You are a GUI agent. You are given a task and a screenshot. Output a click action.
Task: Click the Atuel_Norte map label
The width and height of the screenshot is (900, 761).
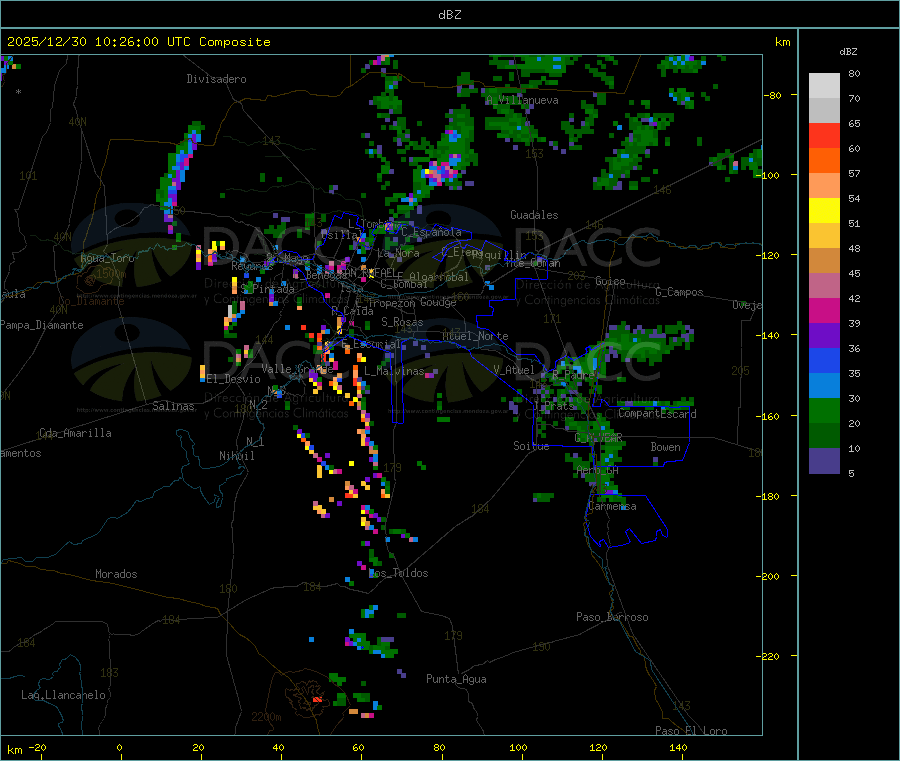(x=475, y=336)
